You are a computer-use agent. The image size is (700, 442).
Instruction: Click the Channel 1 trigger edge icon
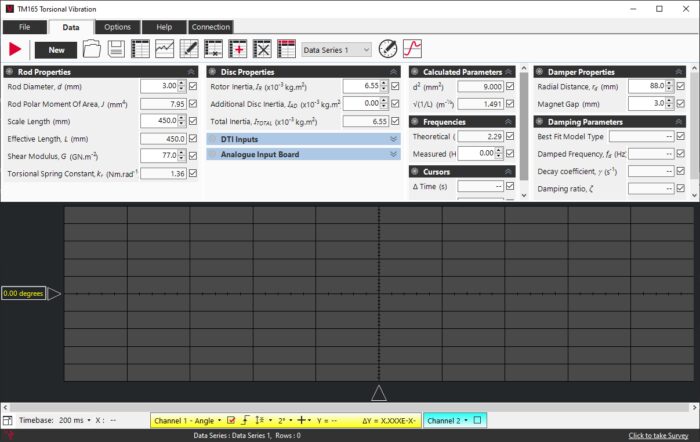[245, 420]
